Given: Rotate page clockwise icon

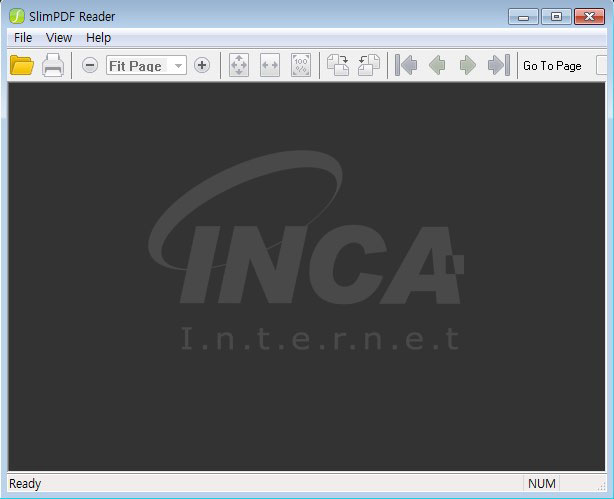Looking at the screenshot, I should click(x=338, y=65).
